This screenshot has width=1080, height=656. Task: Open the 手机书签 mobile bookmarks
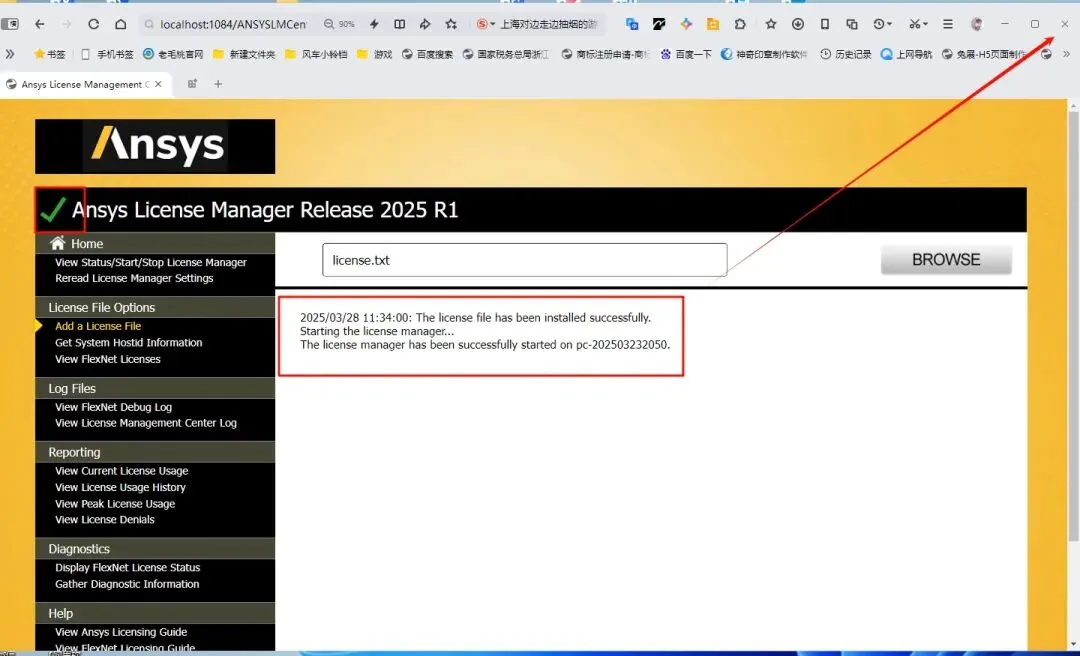pos(107,54)
